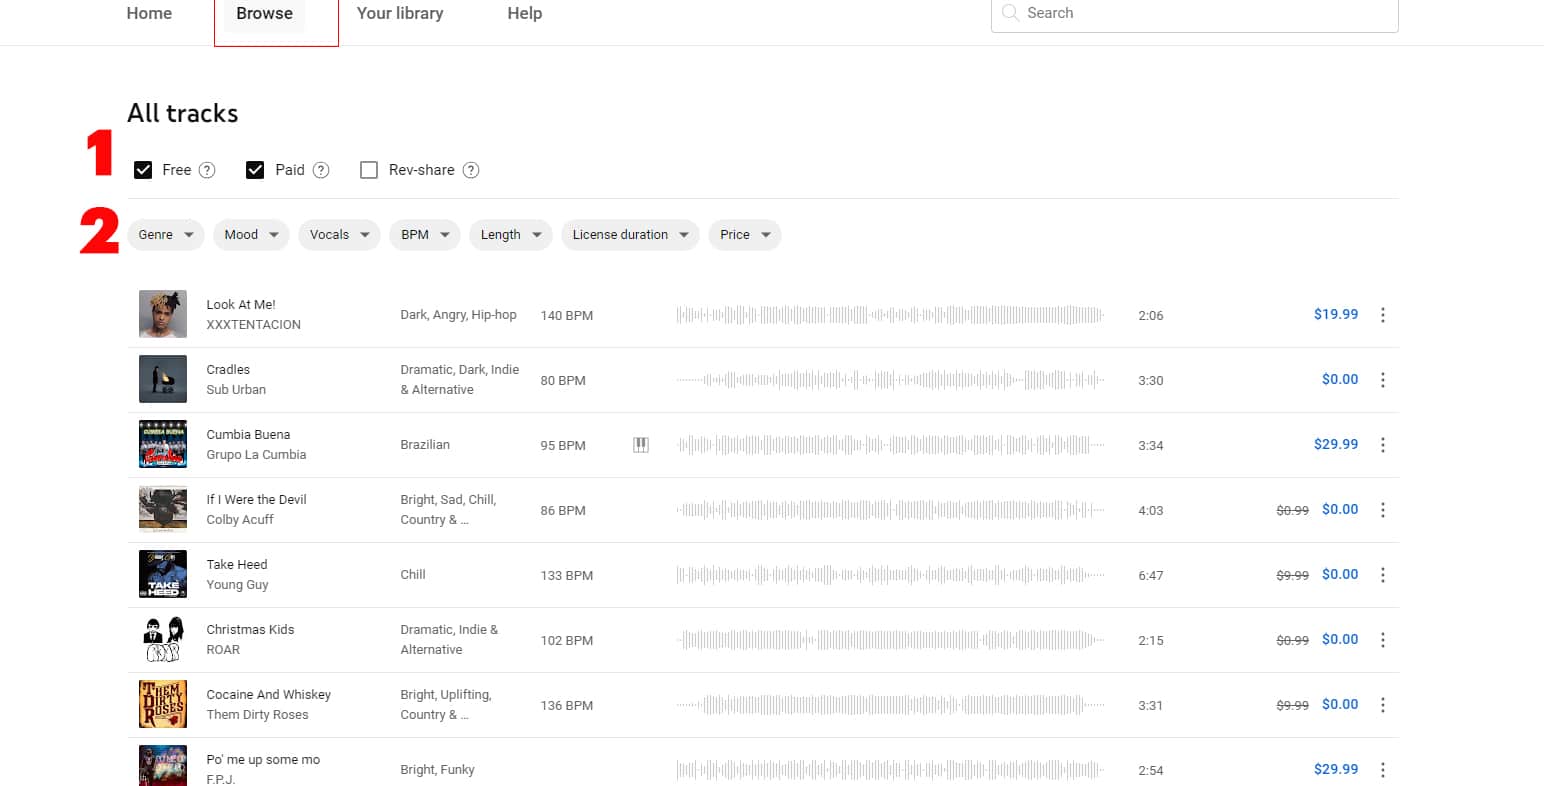Screen dimensions: 1544x786
Task: Expand the Genre filter dropdown
Action: [x=166, y=235]
